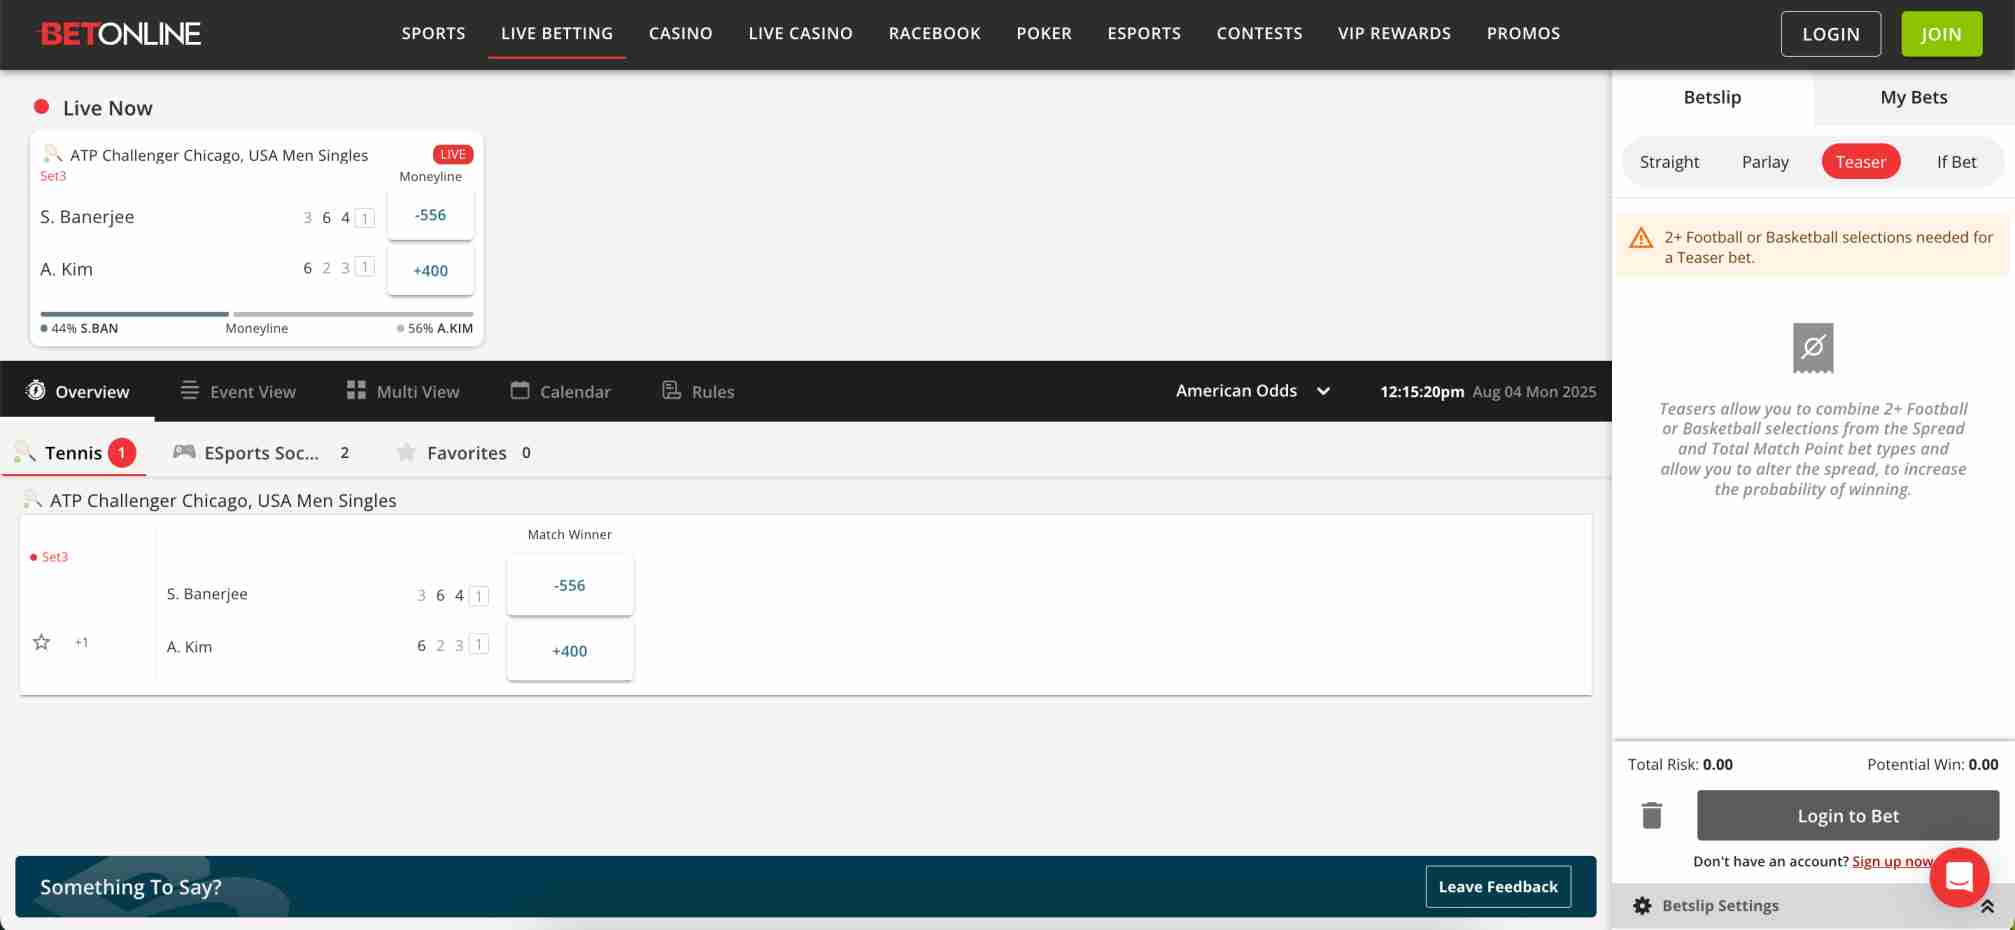Screen dimensions: 2015x930
Task: Click the Leave Feedback button
Action: point(1498,887)
